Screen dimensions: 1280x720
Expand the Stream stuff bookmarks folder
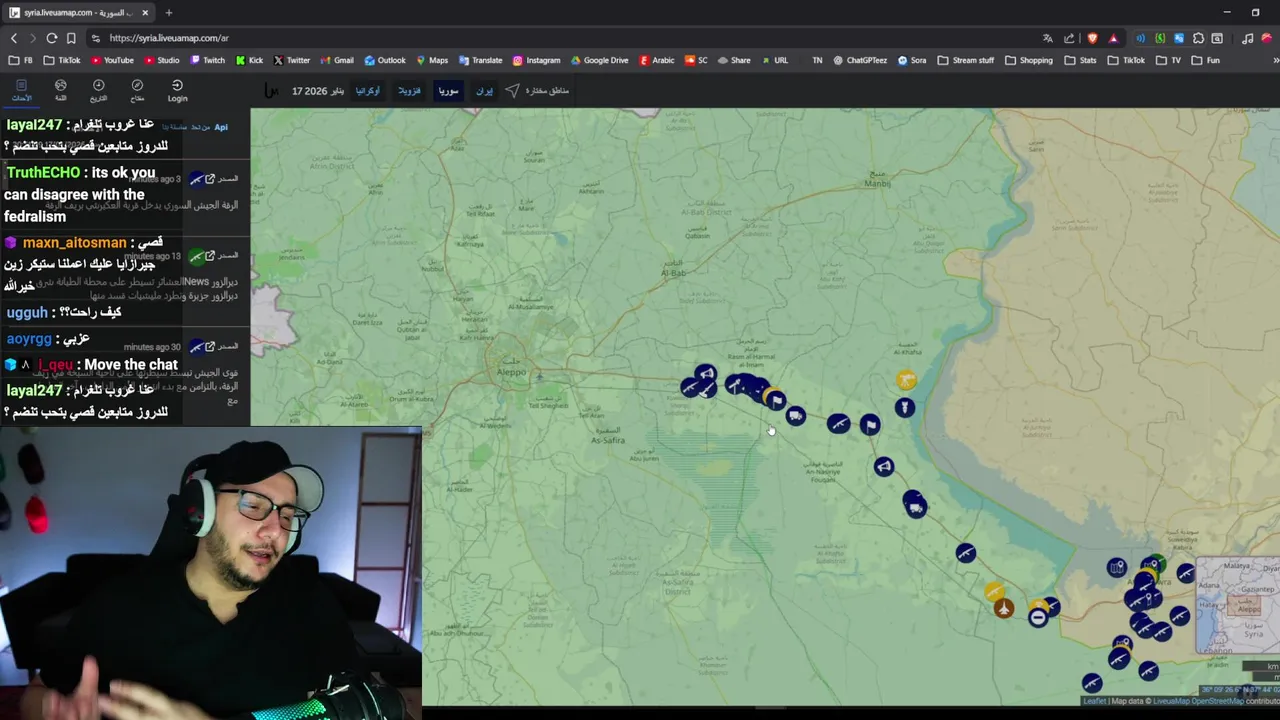[x=965, y=60]
